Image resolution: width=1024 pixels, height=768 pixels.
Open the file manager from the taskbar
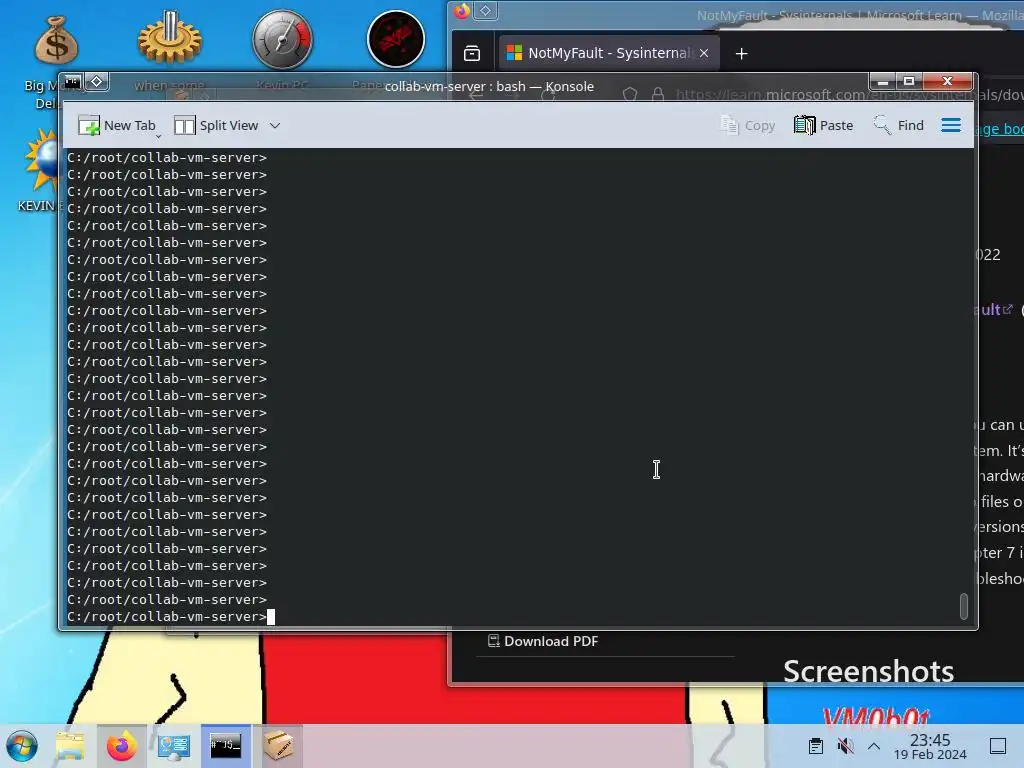(x=70, y=746)
